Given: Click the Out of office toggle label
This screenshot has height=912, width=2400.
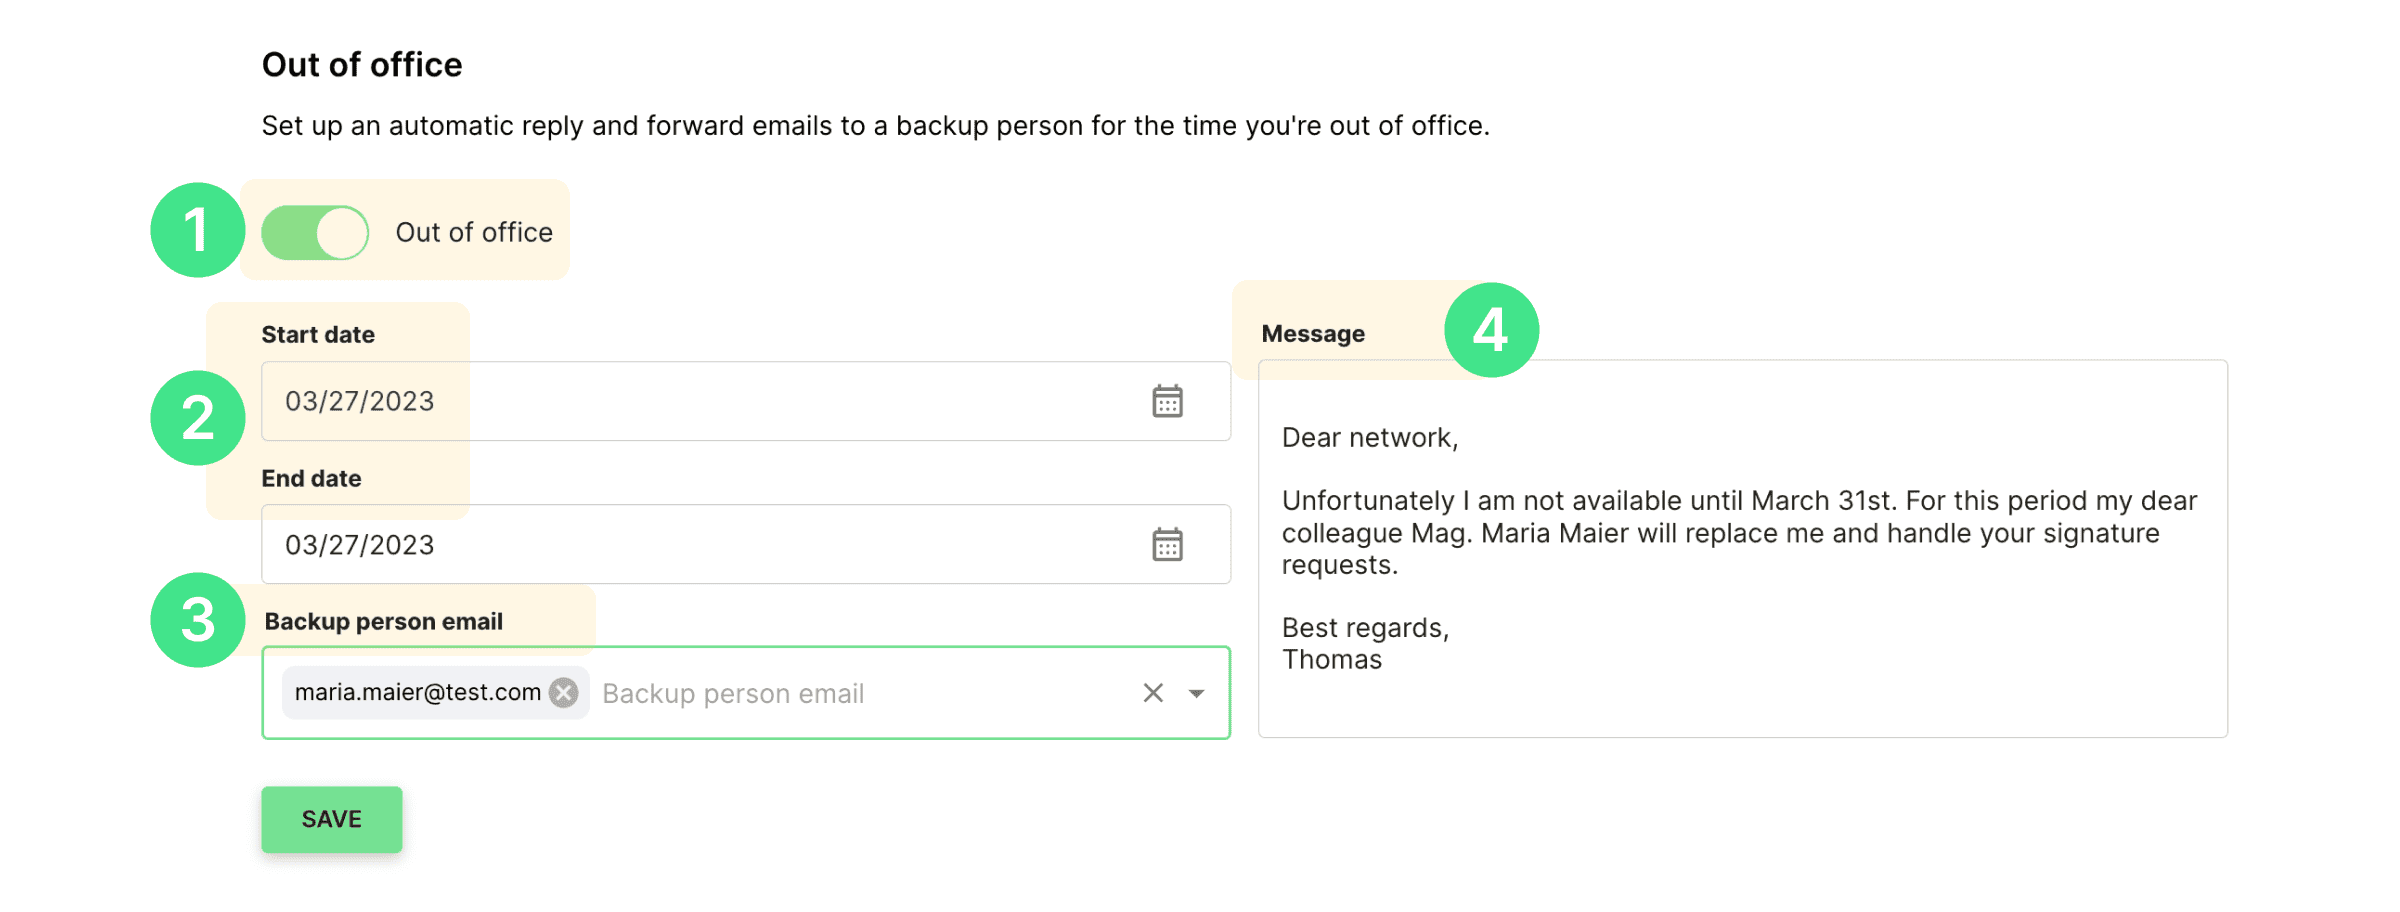Looking at the screenshot, I should coord(474,232).
